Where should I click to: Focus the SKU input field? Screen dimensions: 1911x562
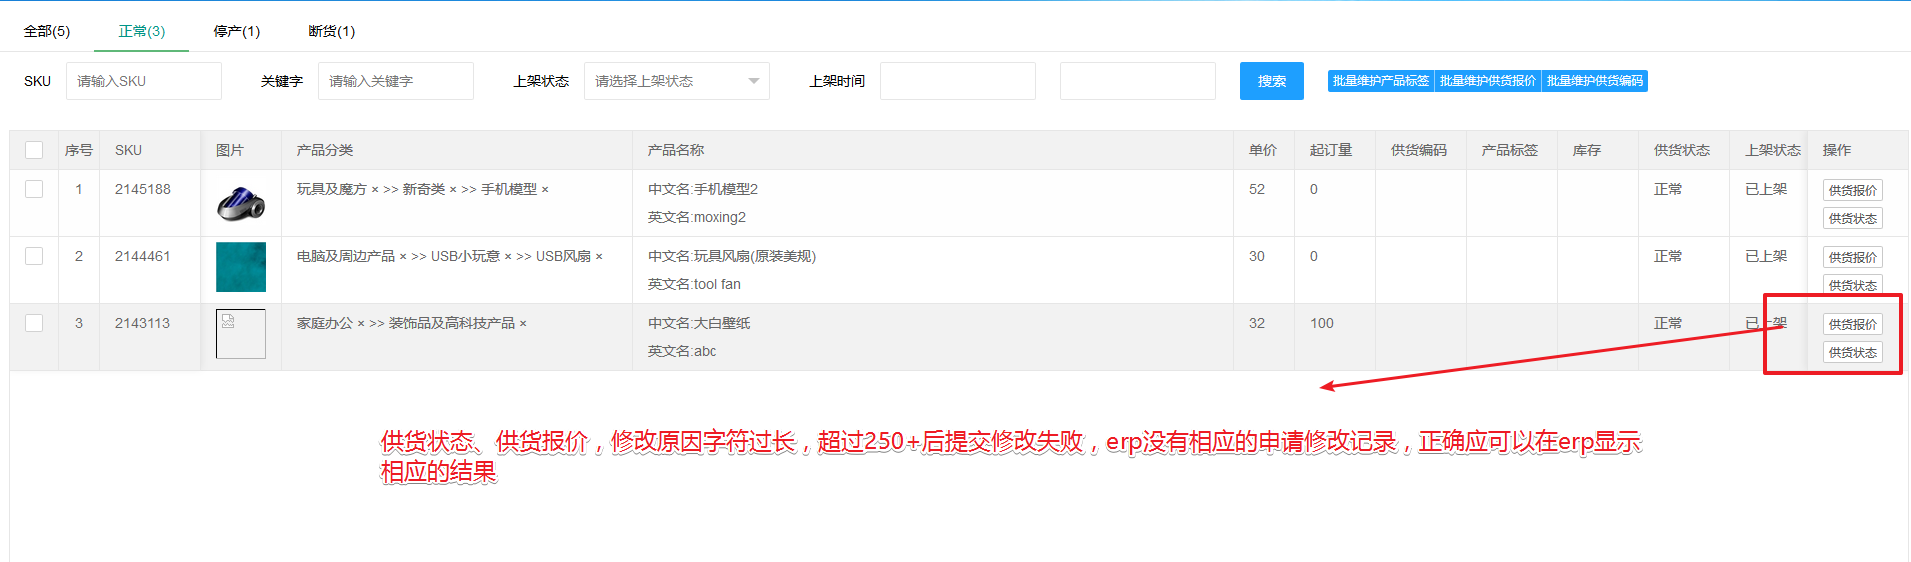click(144, 81)
